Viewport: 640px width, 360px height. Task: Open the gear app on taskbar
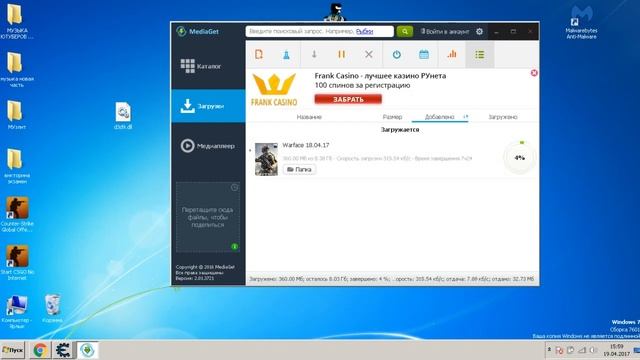tap(63, 350)
